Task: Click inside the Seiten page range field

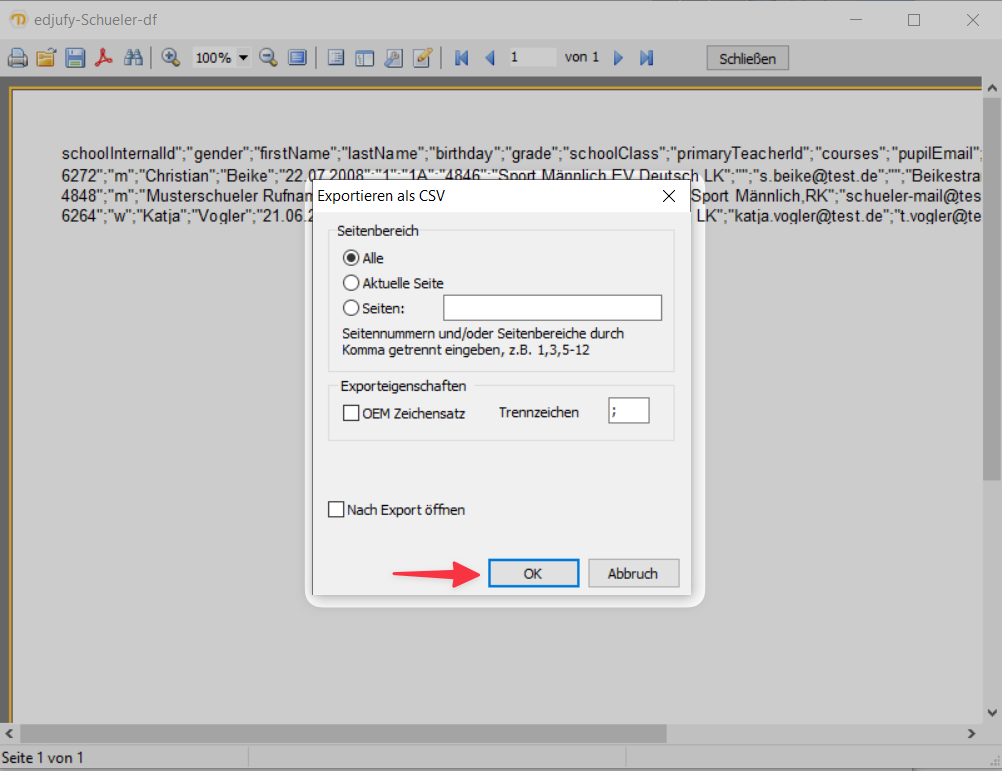Action: pos(552,307)
